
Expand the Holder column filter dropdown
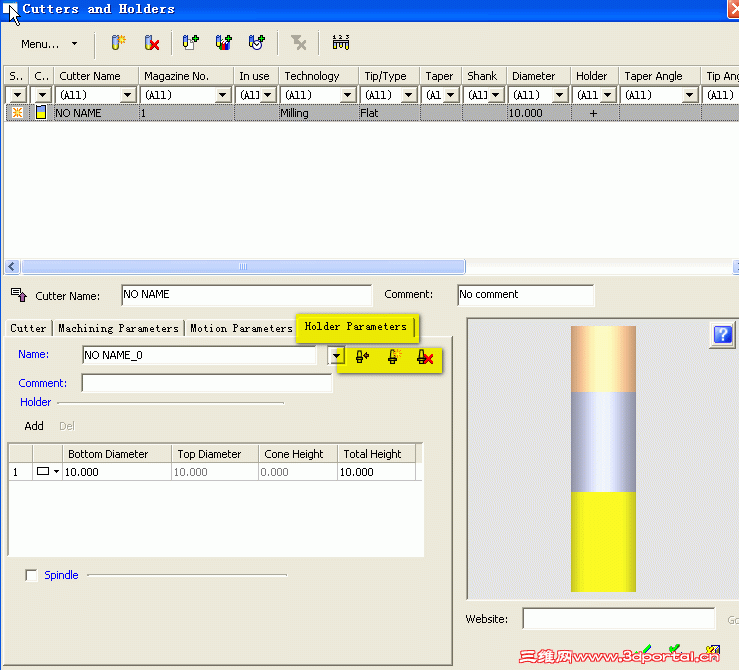(608, 95)
